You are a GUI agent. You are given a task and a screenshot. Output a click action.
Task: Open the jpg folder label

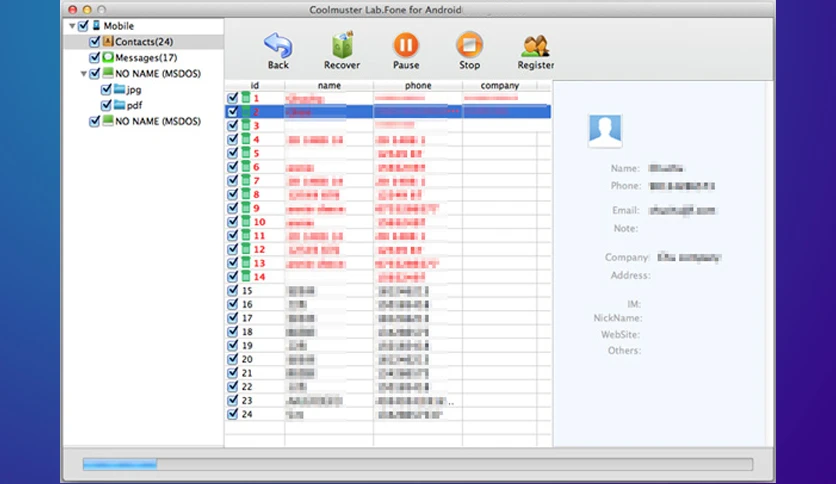[x=134, y=90]
